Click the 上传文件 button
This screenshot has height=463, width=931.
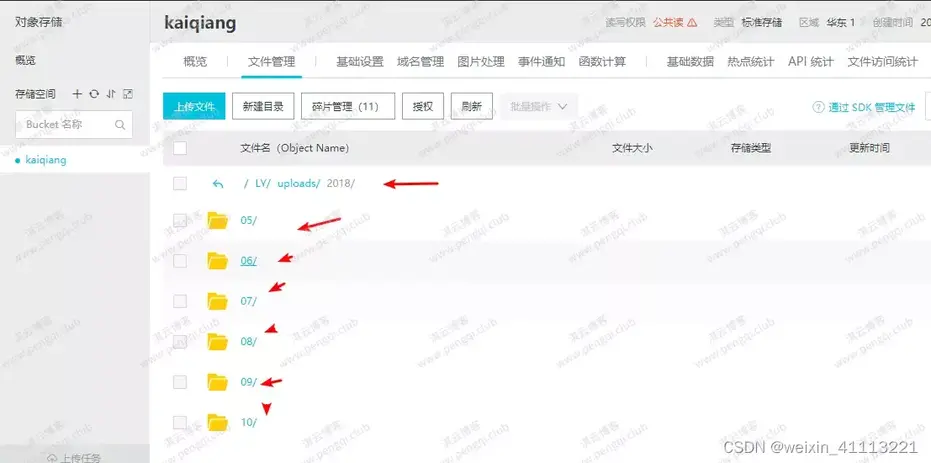click(x=194, y=106)
